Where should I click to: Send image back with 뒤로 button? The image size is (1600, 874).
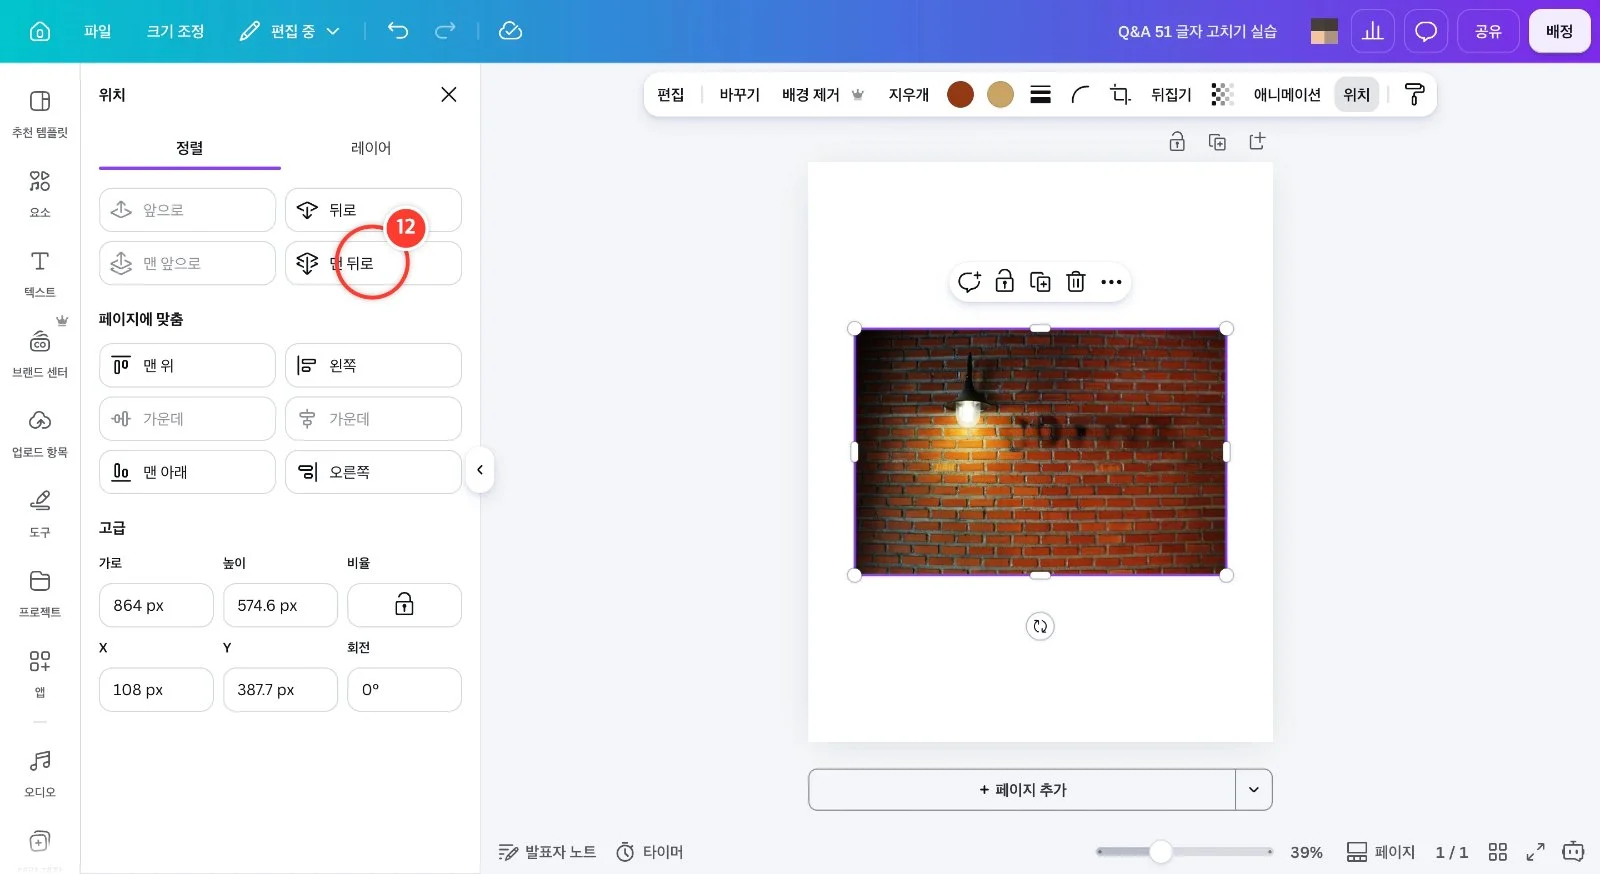(373, 210)
